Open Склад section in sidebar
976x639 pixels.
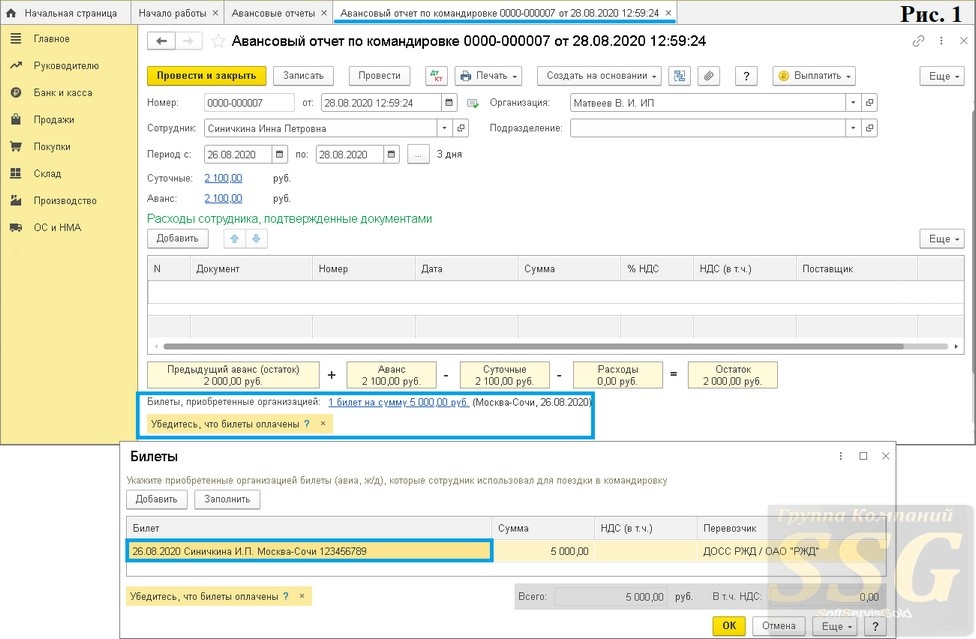coord(47,174)
